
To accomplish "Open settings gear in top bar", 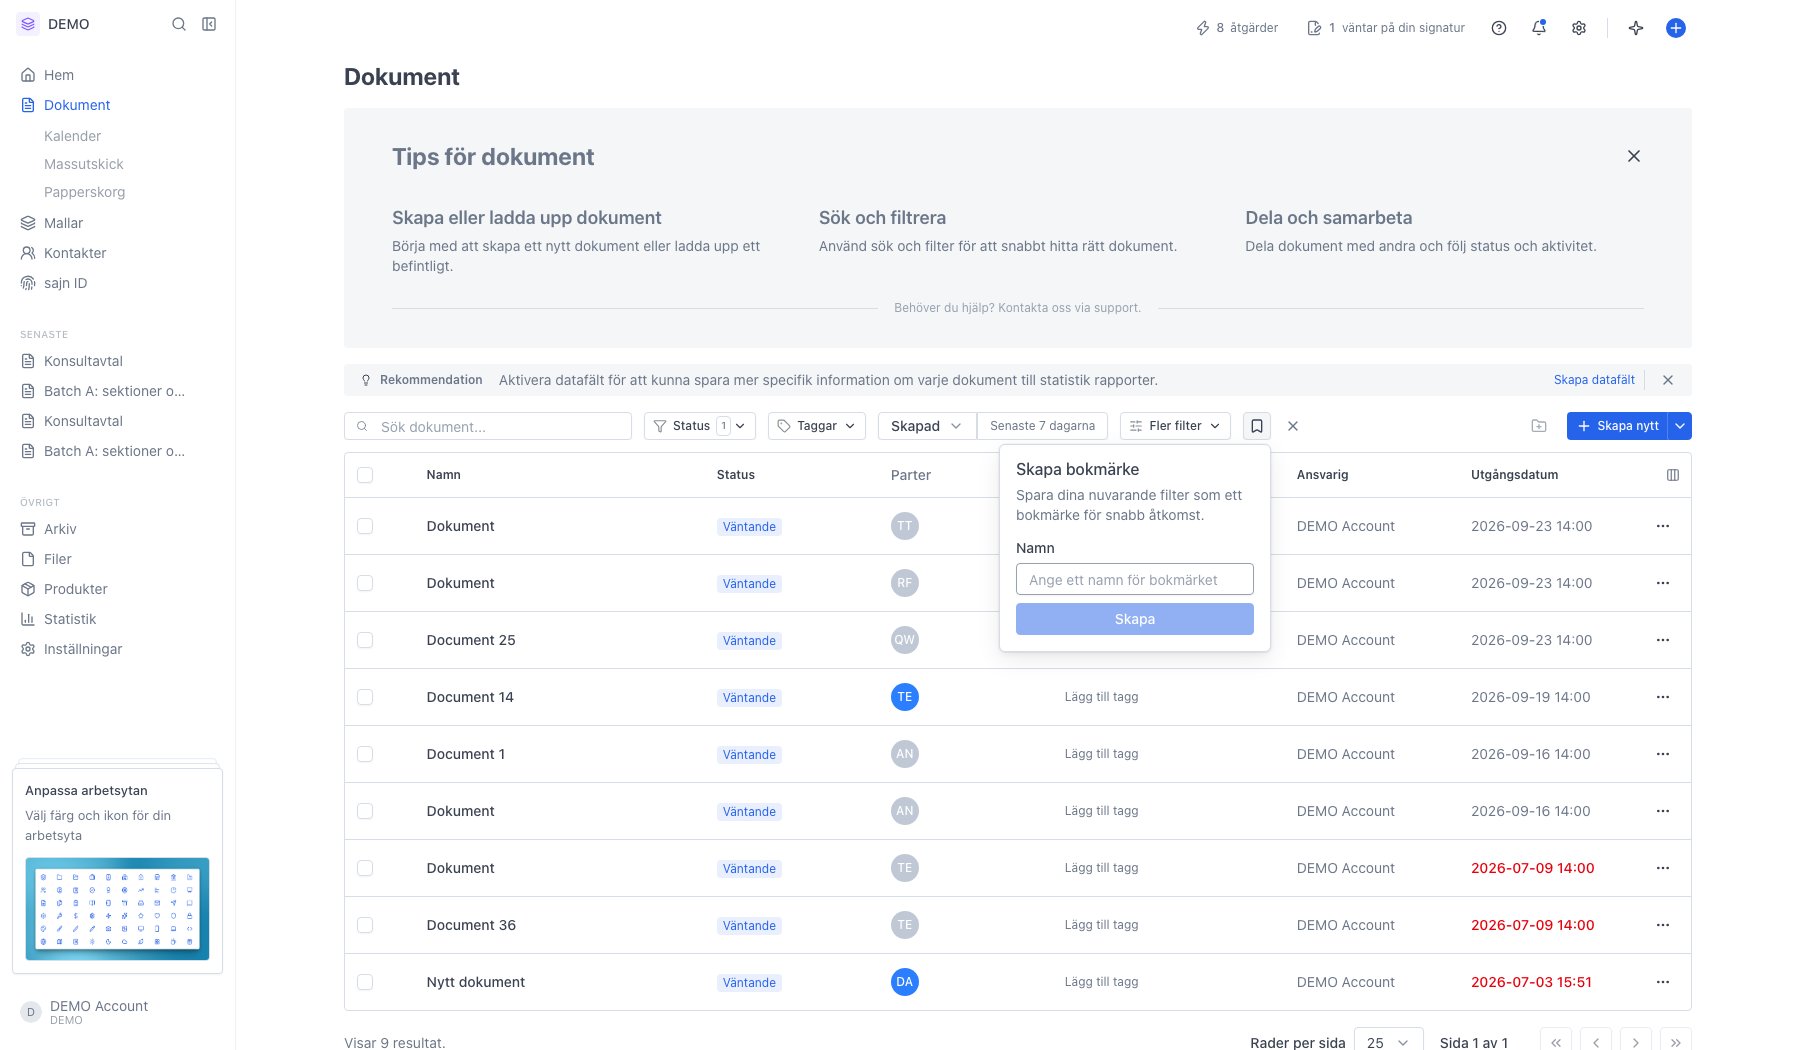I will click(1579, 28).
